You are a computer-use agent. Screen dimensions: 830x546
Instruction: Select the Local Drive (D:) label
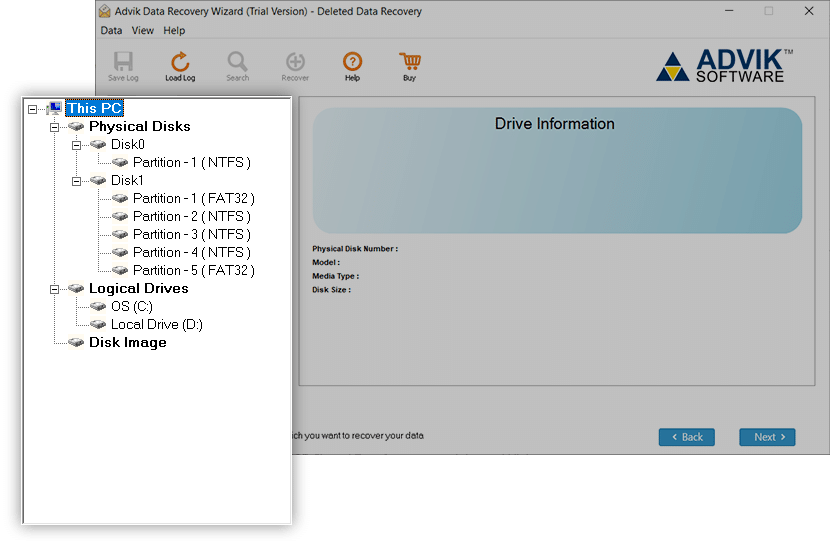pyautogui.click(x=157, y=325)
